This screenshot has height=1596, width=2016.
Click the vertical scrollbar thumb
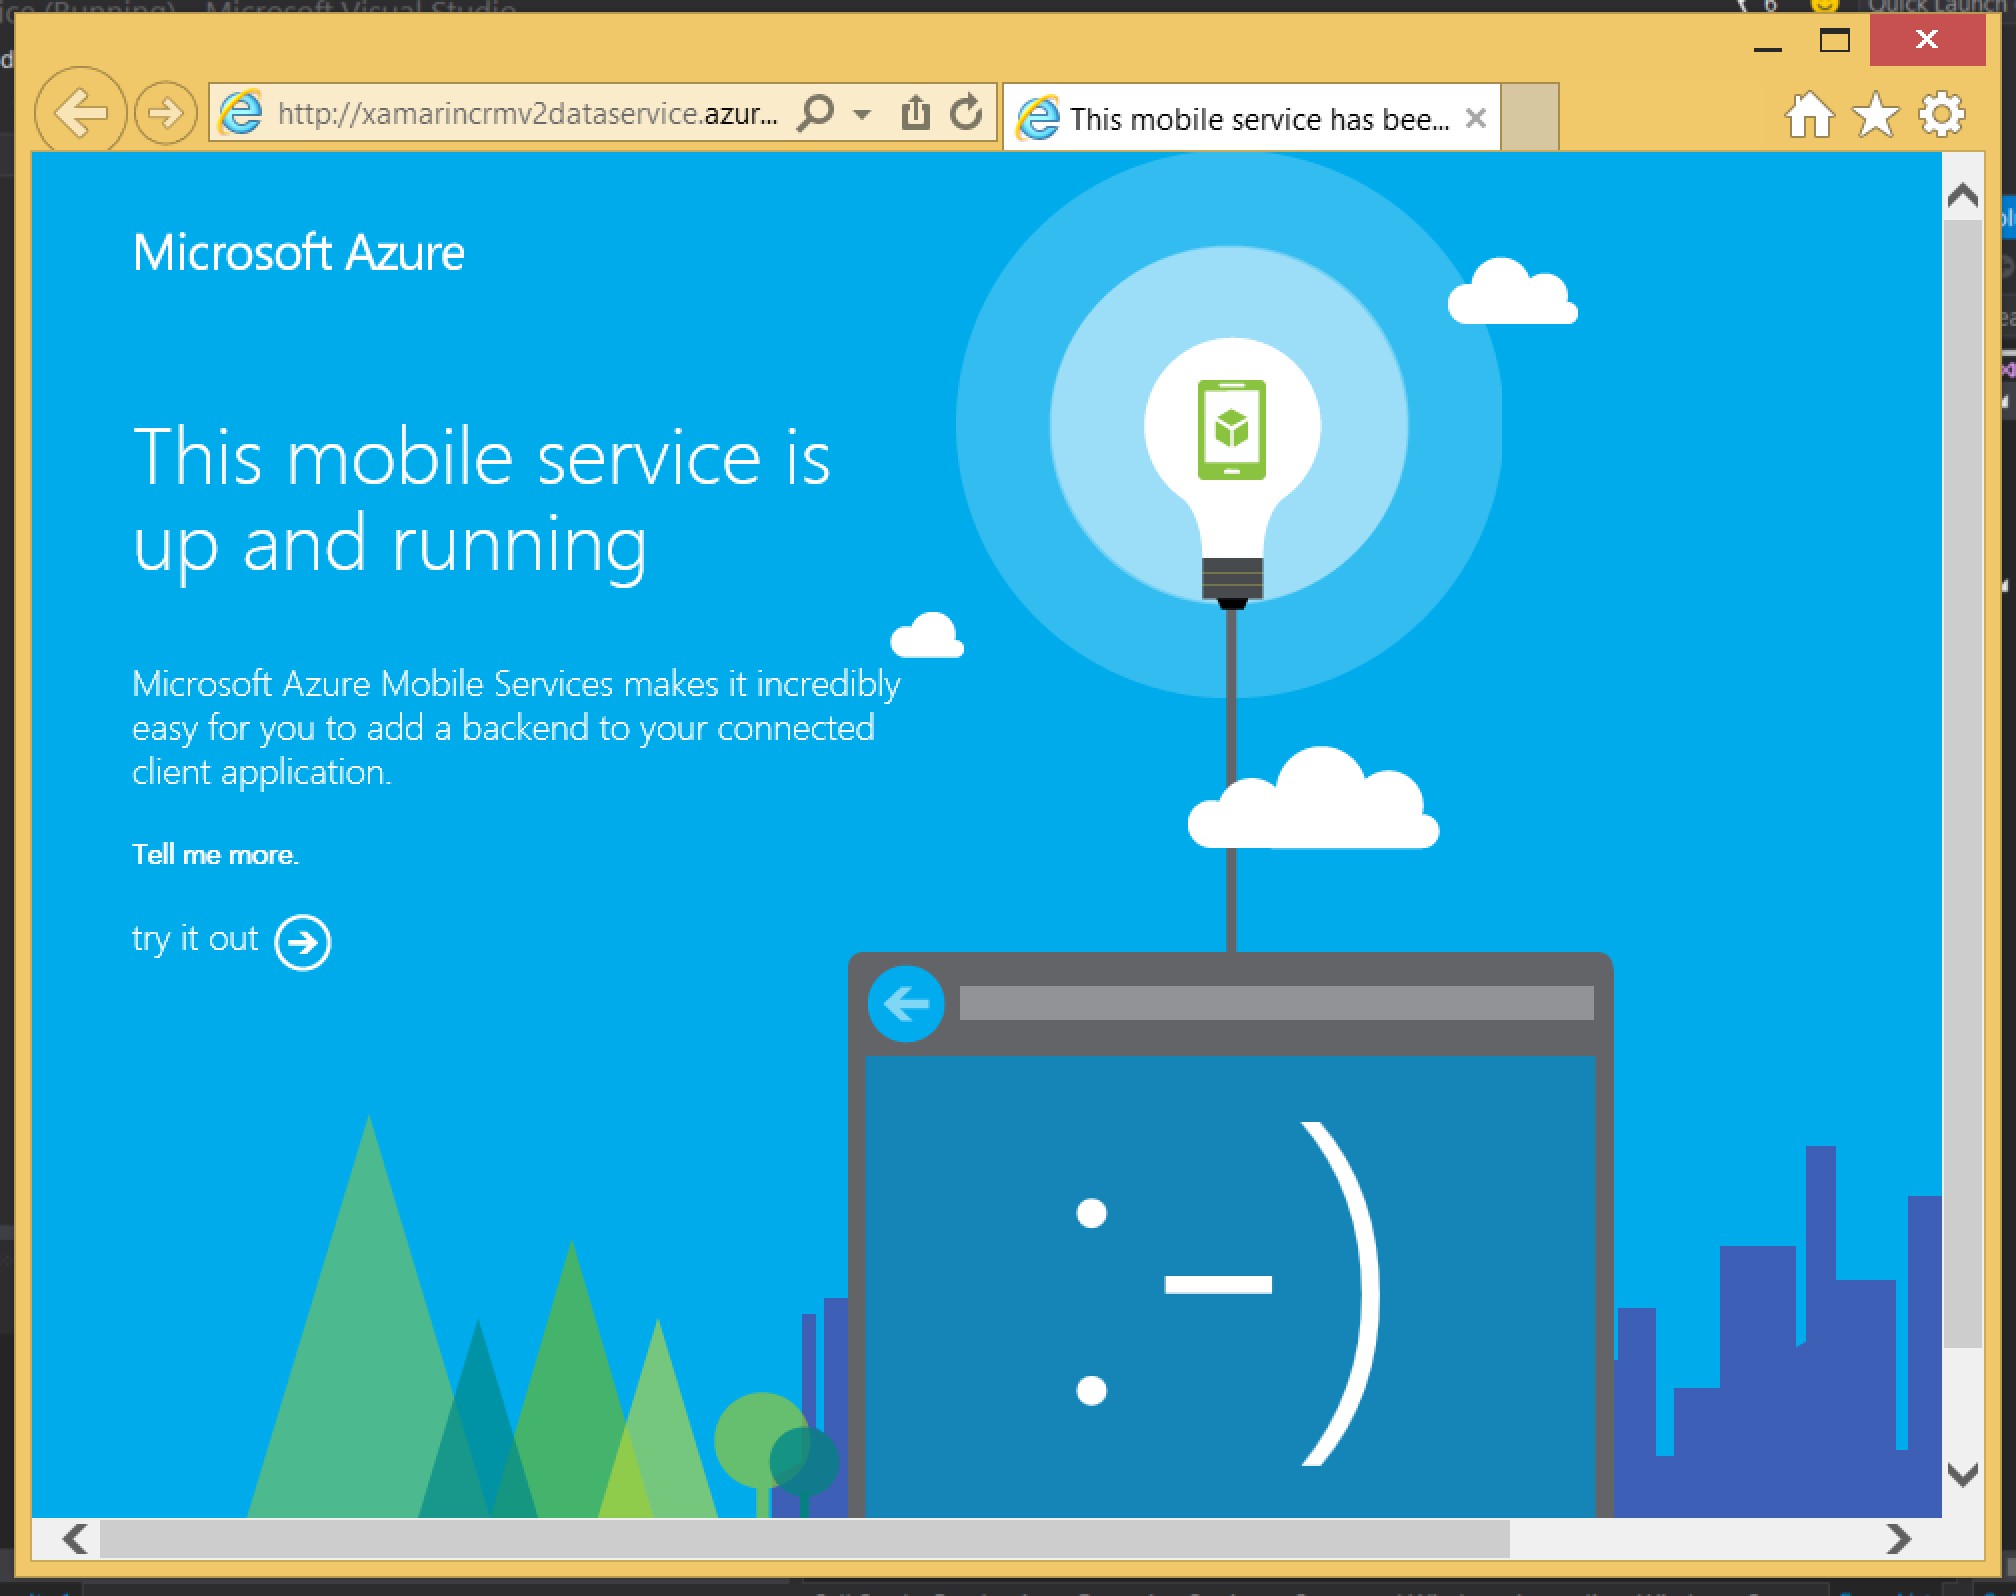(1963, 783)
